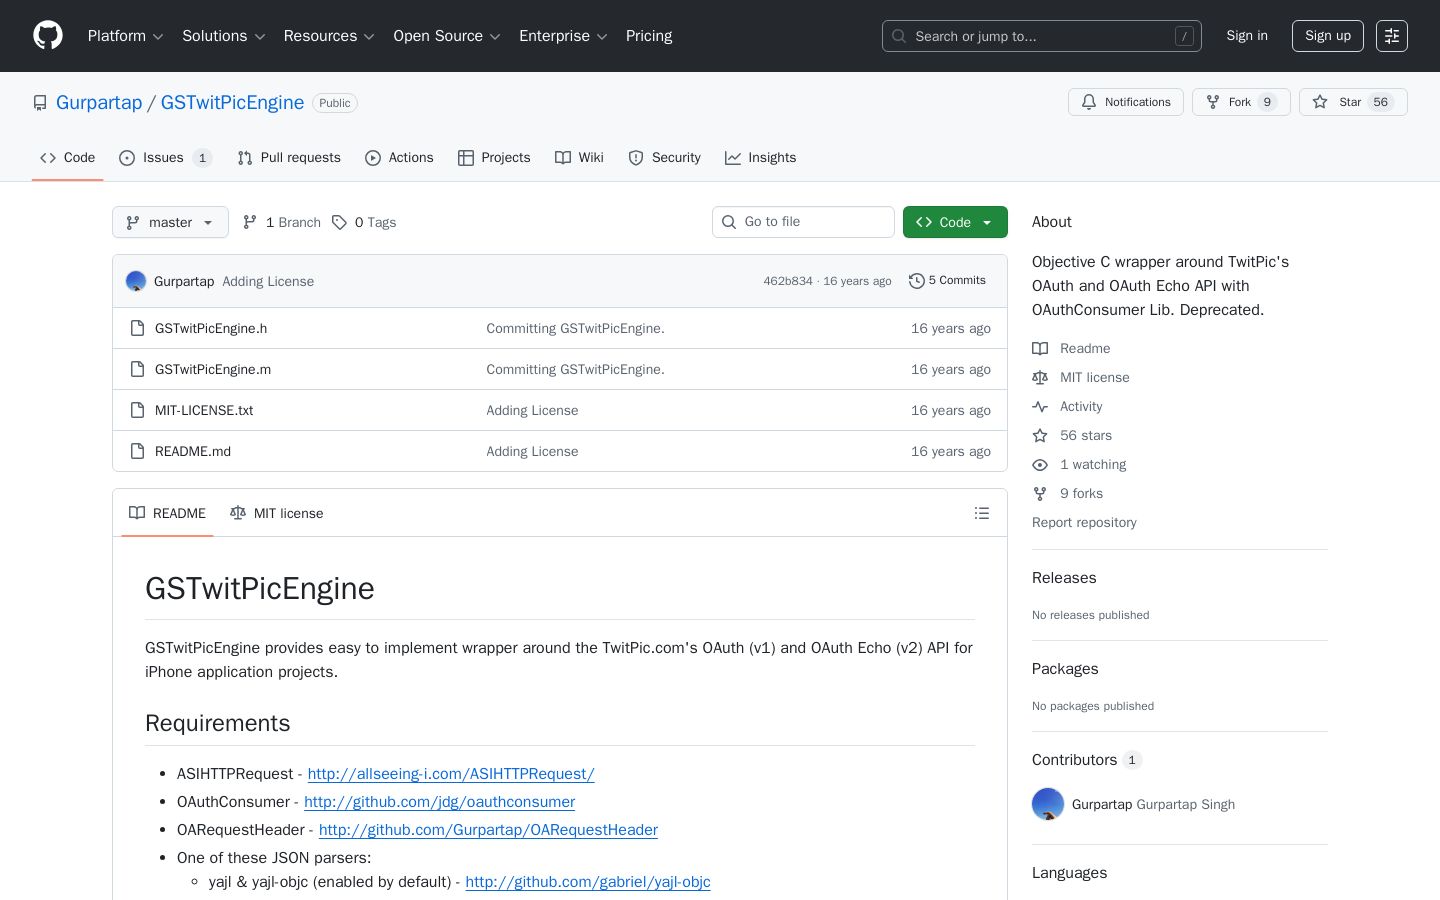The height and width of the screenshot is (900, 1440).
Task: Open the README.md file
Action: [193, 451]
